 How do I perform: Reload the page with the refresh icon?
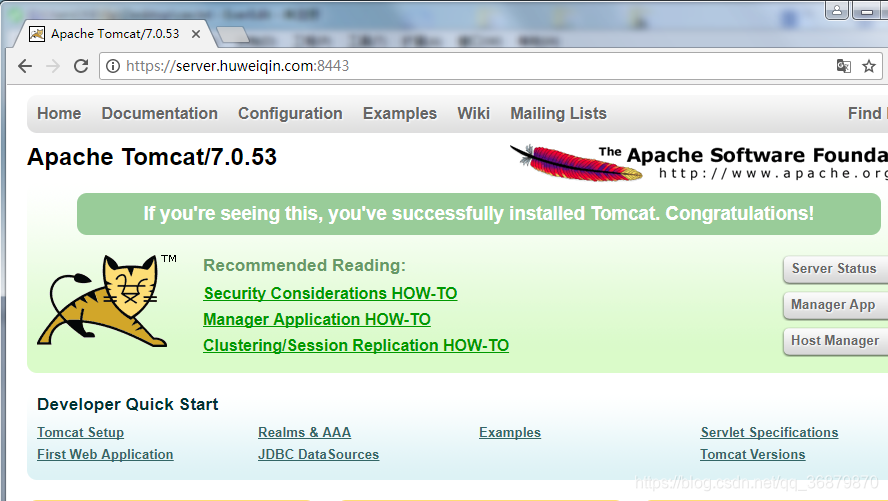[x=81, y=66]
